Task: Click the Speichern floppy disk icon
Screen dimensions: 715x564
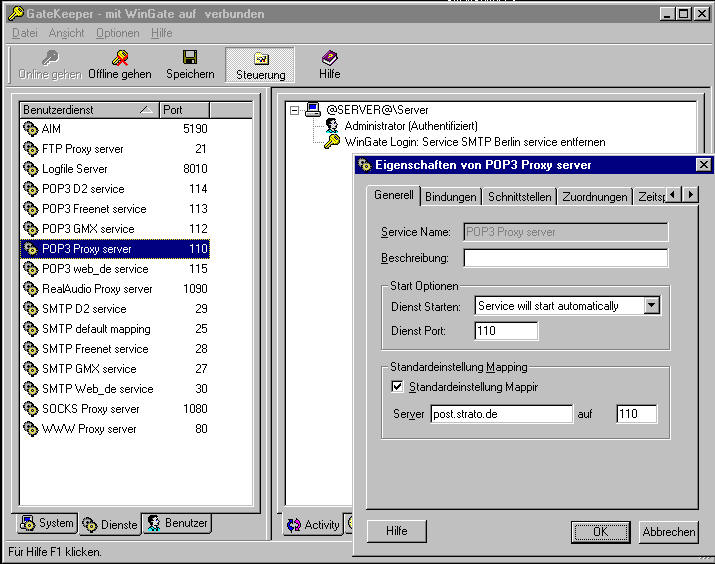Action: coord(190,58)
